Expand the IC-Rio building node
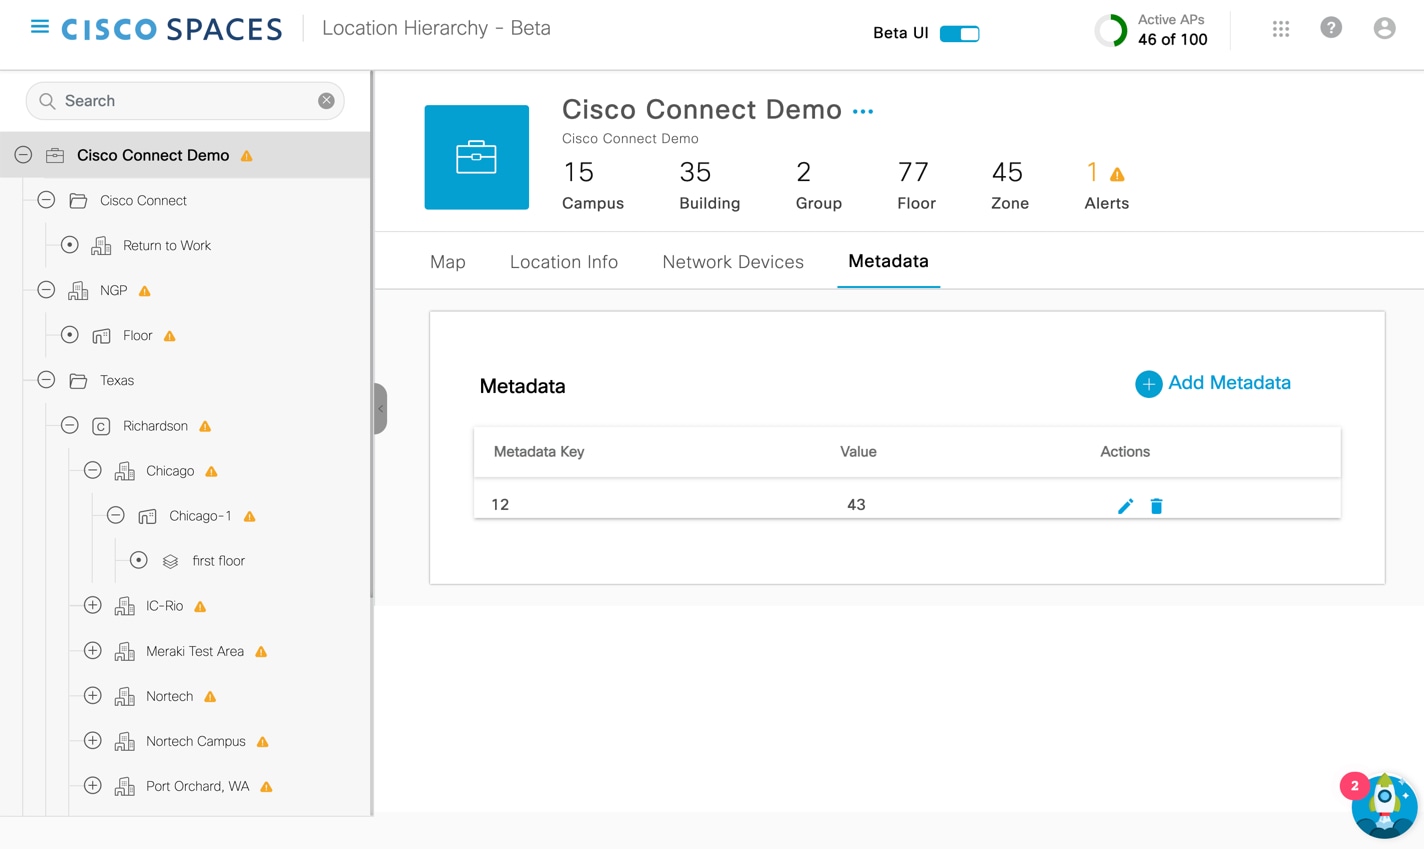1424x849 pixels. pos(92,605)
